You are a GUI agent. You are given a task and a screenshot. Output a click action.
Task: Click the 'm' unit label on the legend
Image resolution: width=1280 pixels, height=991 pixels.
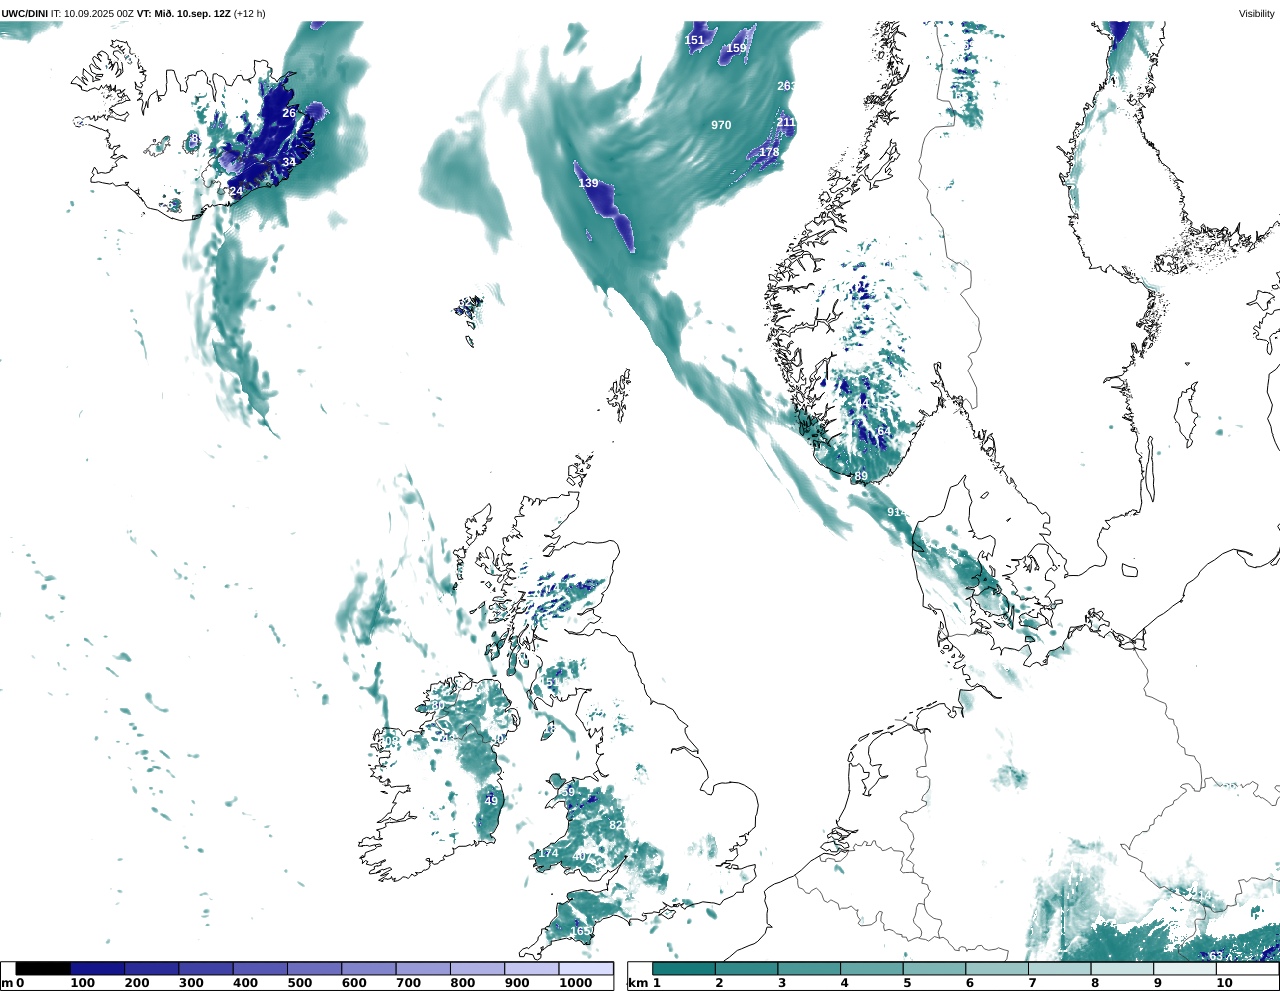click(7, 984)
